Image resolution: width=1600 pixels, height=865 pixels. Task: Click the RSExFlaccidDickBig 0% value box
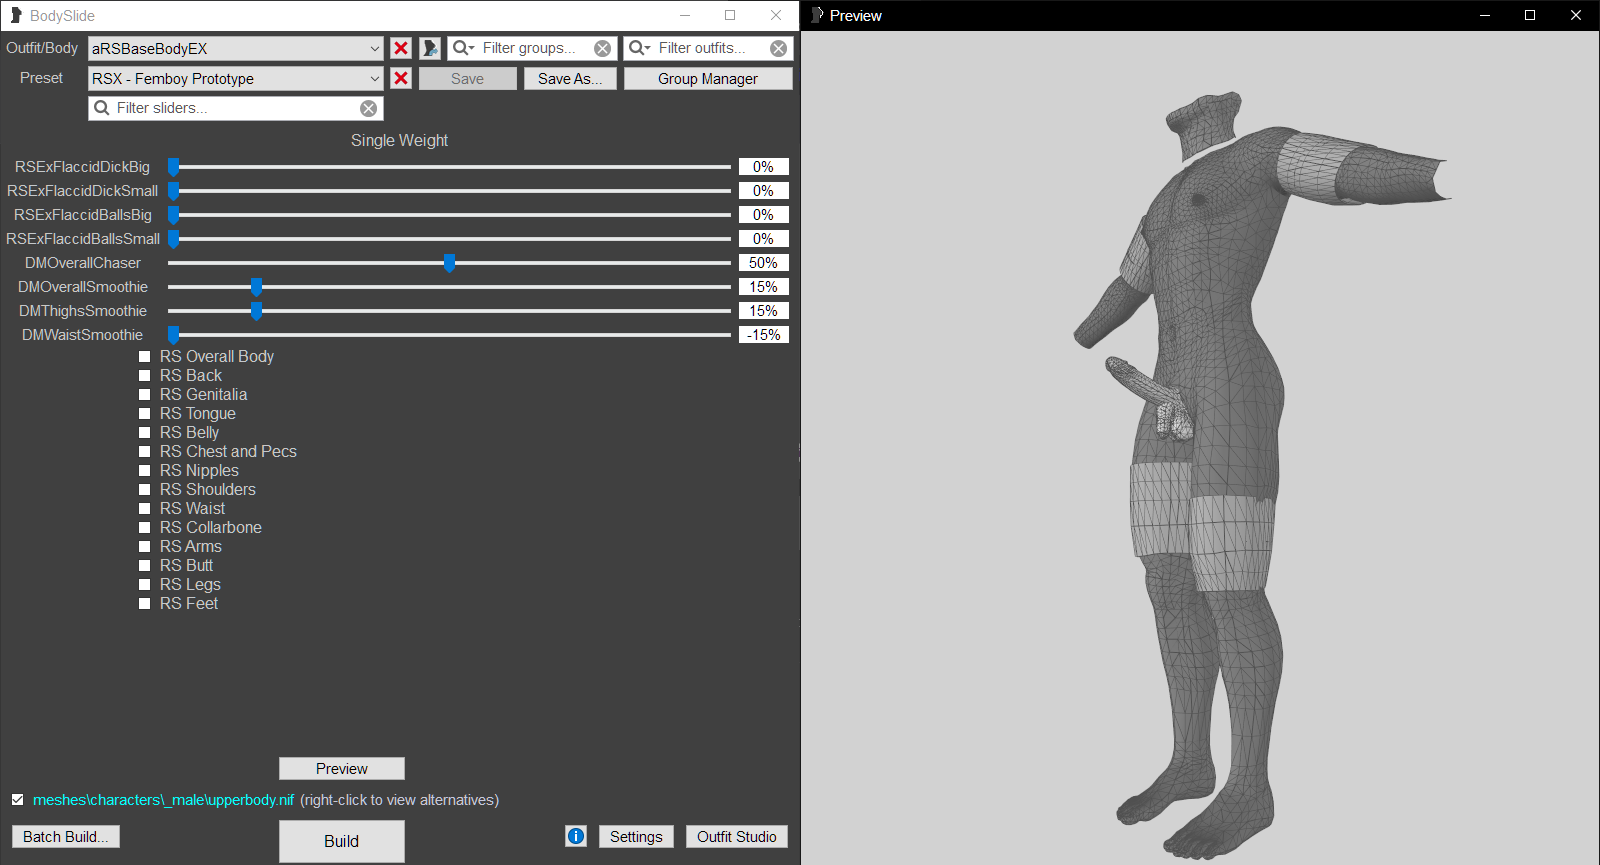click(x=764, y=167)
